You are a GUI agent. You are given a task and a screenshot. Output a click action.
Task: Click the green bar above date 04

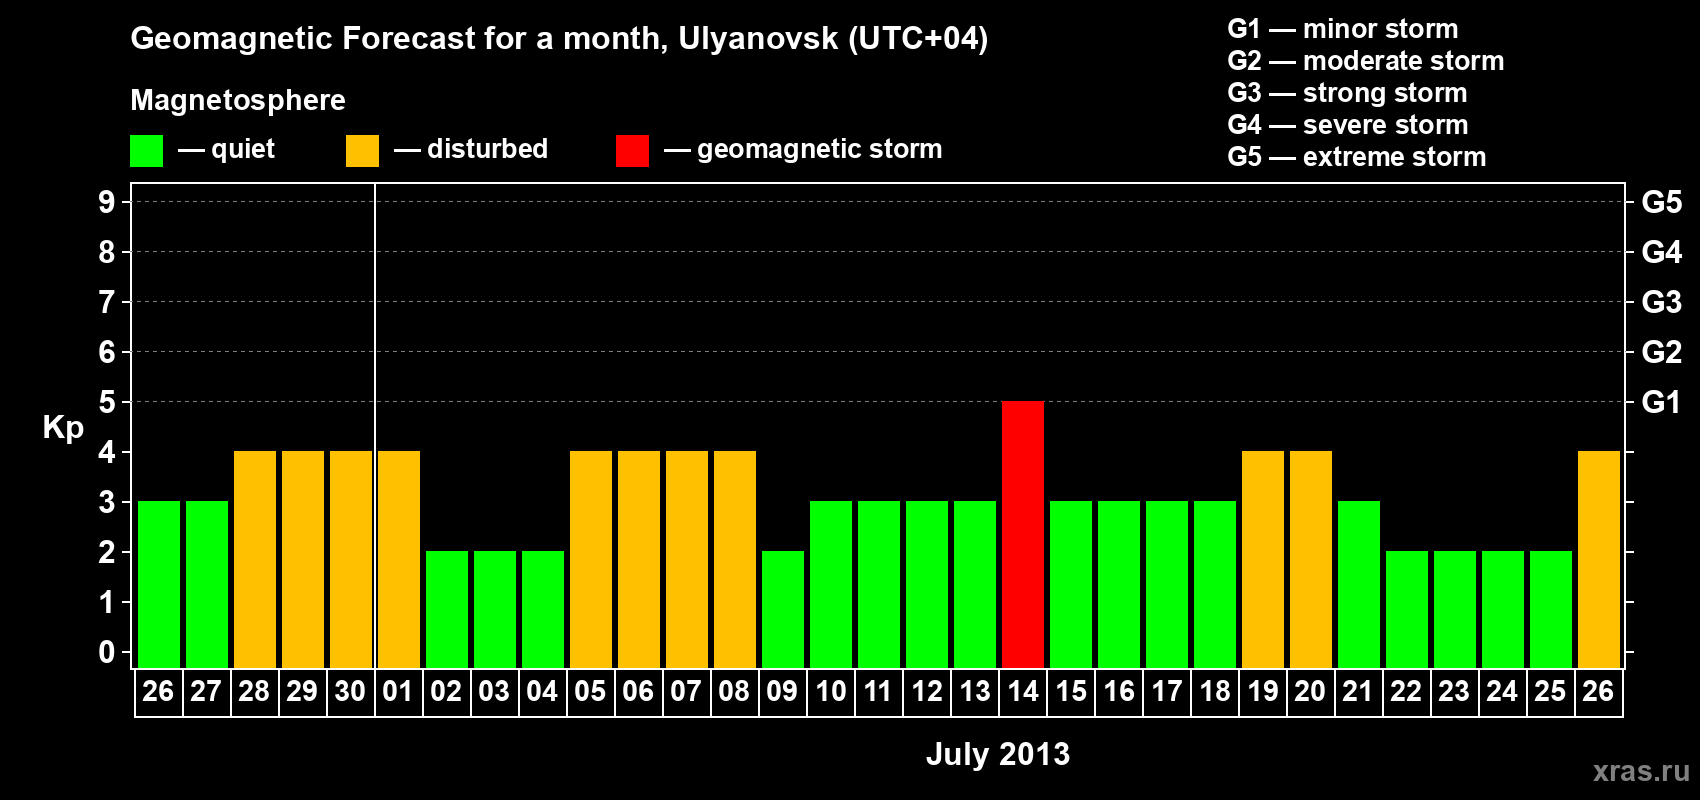click(543, 609)
